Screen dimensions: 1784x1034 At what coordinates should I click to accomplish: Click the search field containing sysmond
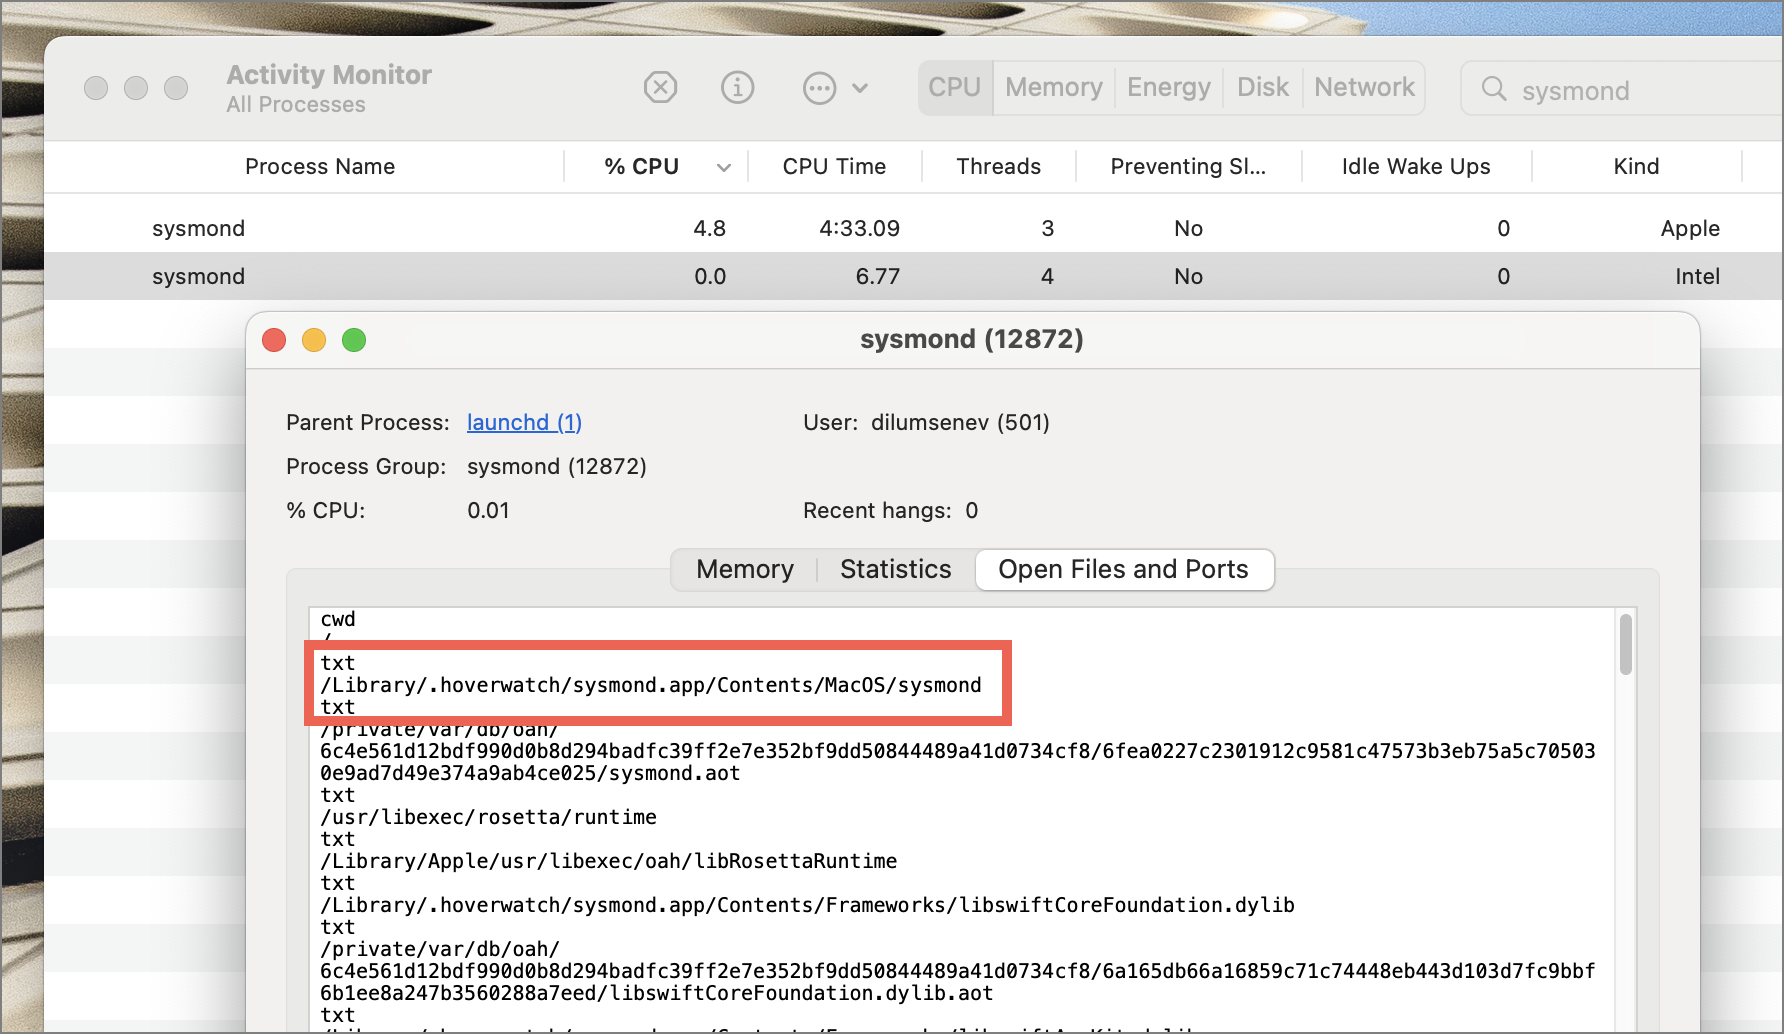pos(1622,89)
